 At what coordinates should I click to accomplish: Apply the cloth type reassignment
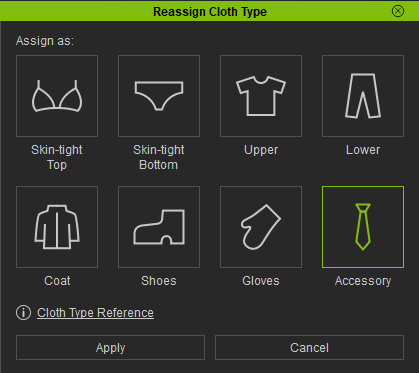[x=110, y=348]
